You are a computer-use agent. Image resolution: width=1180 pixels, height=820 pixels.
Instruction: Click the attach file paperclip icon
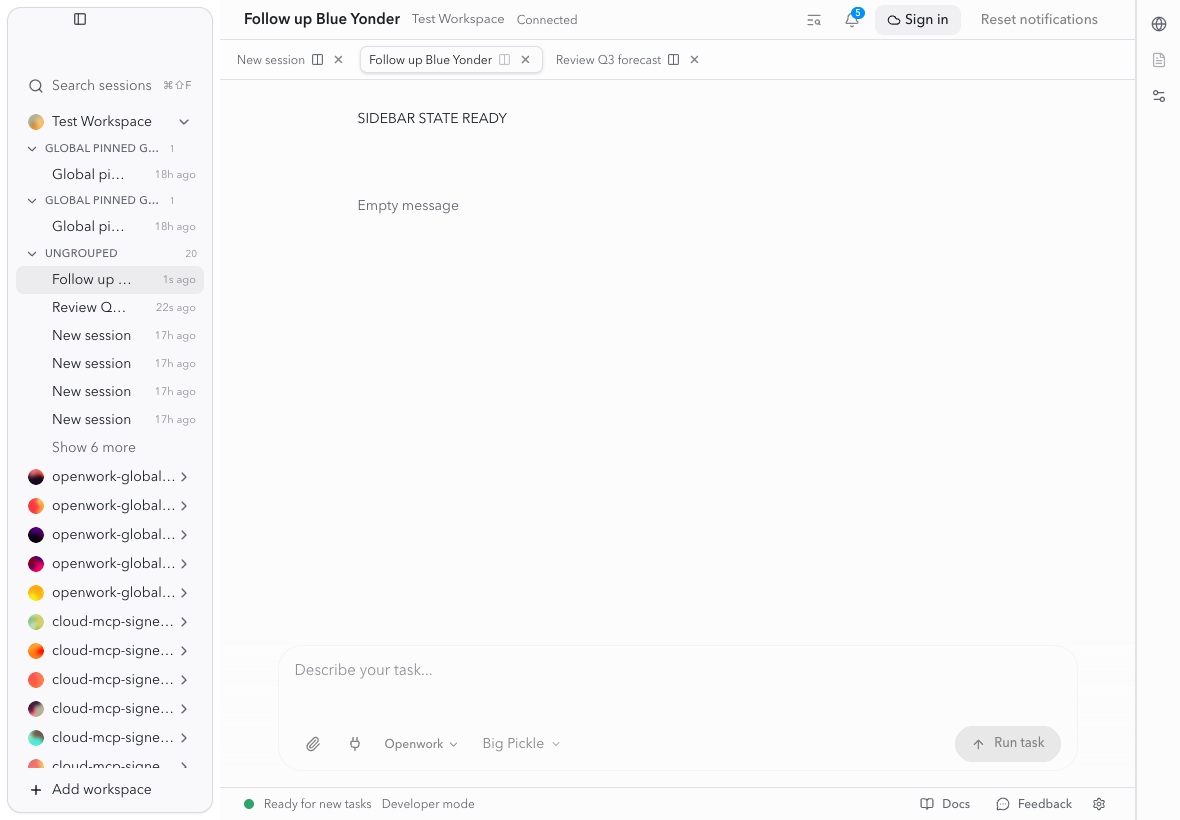point(313,744)
